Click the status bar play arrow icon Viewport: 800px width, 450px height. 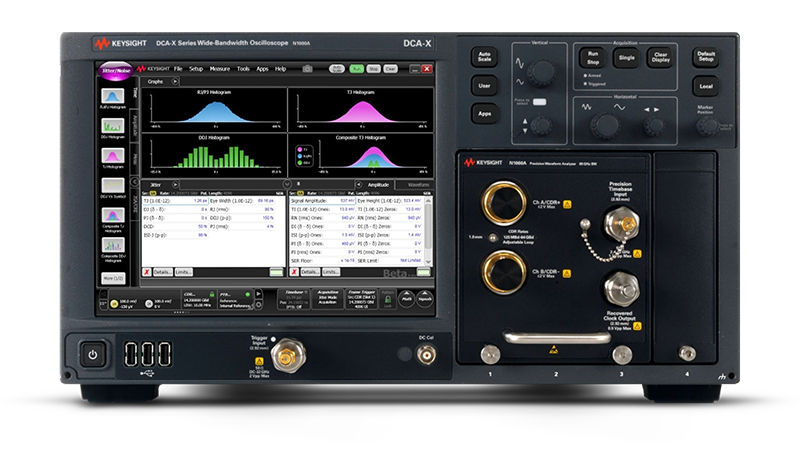click(258, 294)
